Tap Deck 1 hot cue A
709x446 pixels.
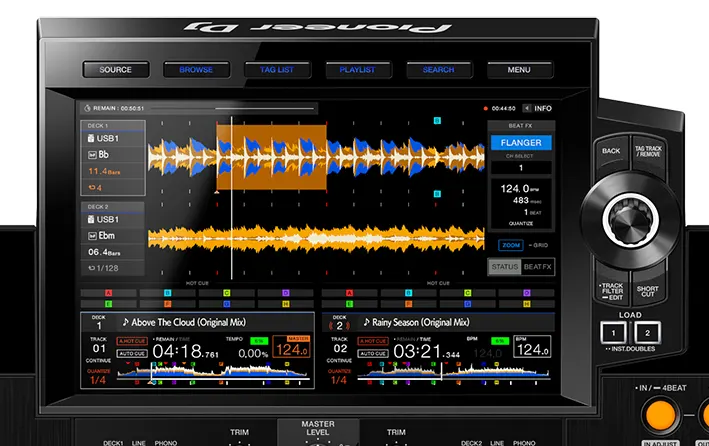pos(109,293)
